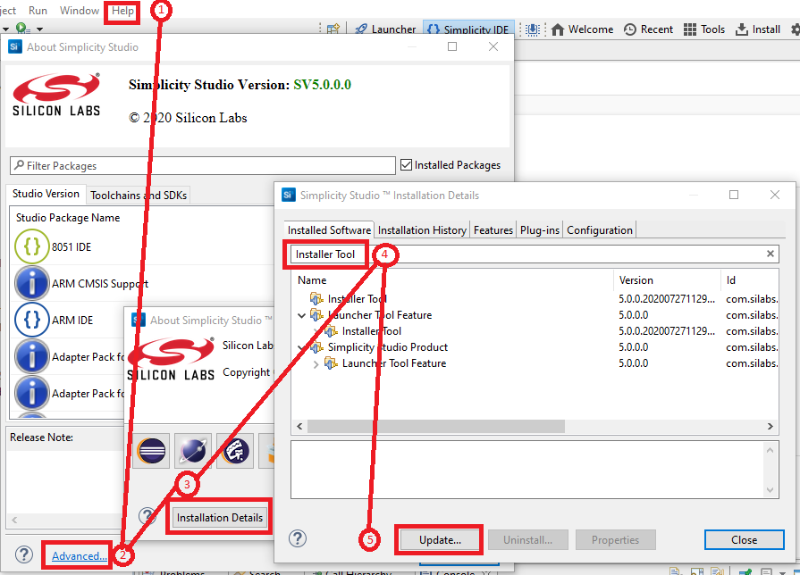Click Close in Installation Details dialog

(x=744, y=540)
